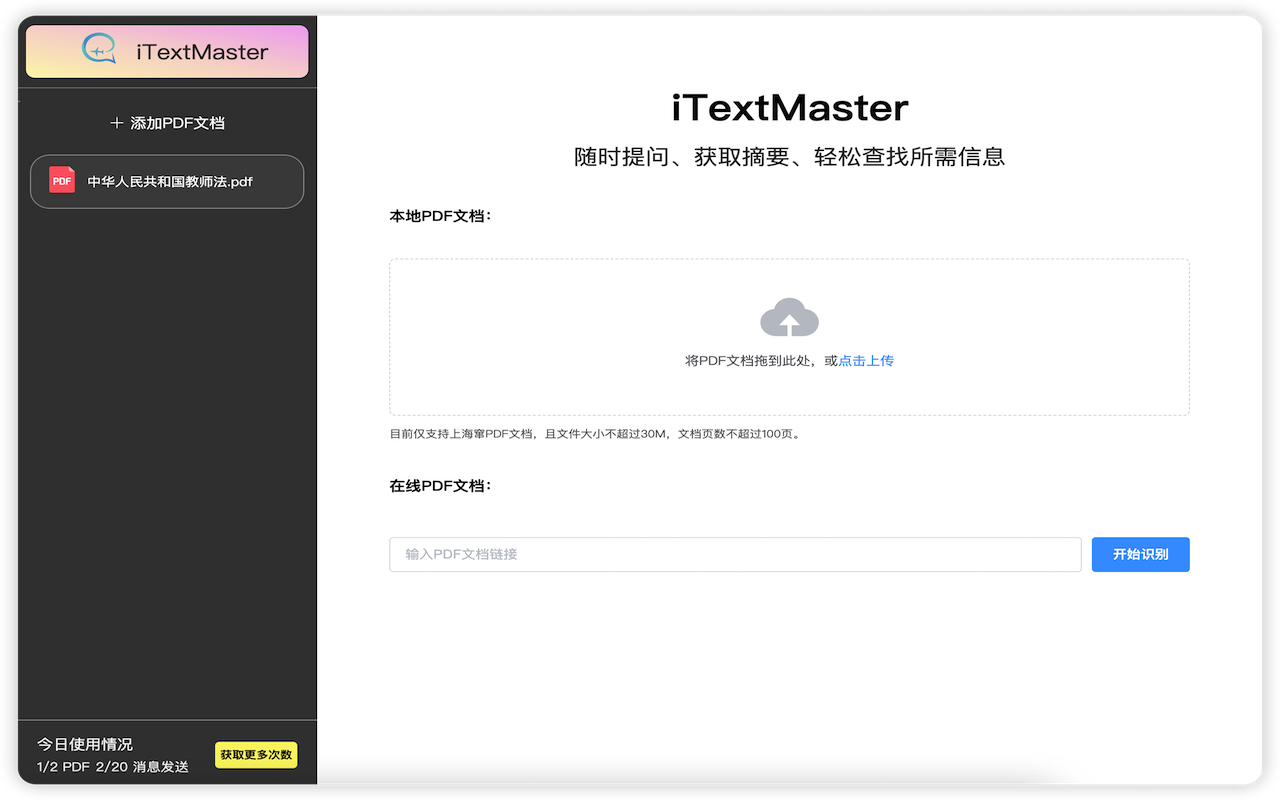The height and width of the screenshot is (800, 1280).
Task: Click the 1/2 PDF 2/20 消息发送 usage text
Action: pos(113,767)
